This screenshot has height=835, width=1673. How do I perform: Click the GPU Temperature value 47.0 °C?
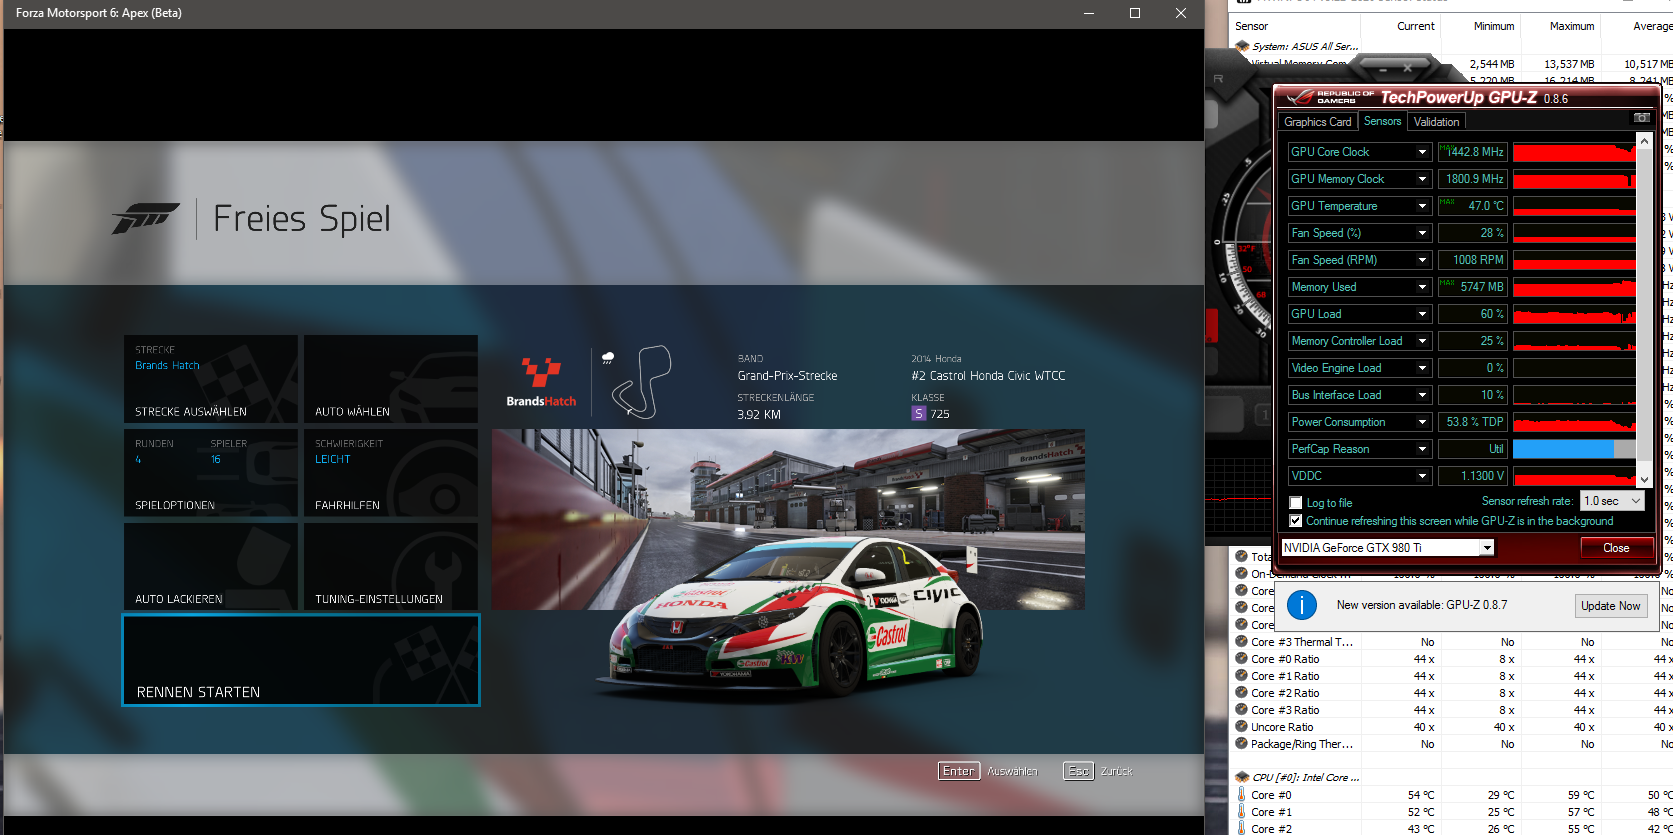(1473, 206)
